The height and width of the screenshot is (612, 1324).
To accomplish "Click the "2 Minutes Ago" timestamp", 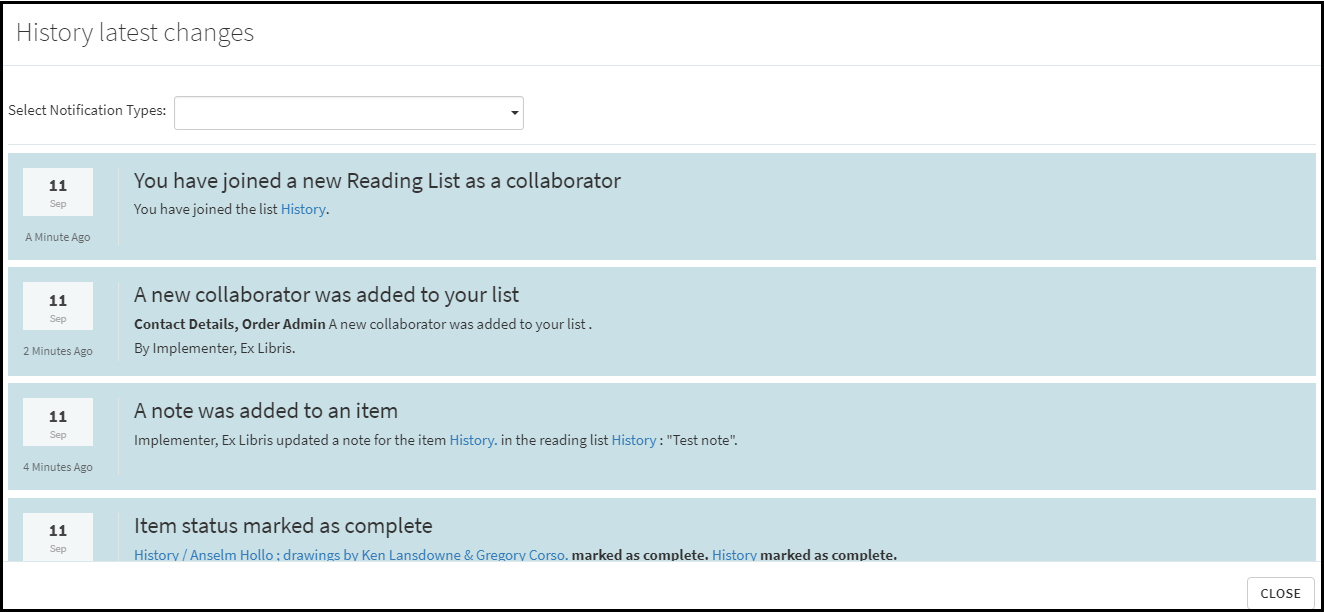I will click(x=58, y=351).
